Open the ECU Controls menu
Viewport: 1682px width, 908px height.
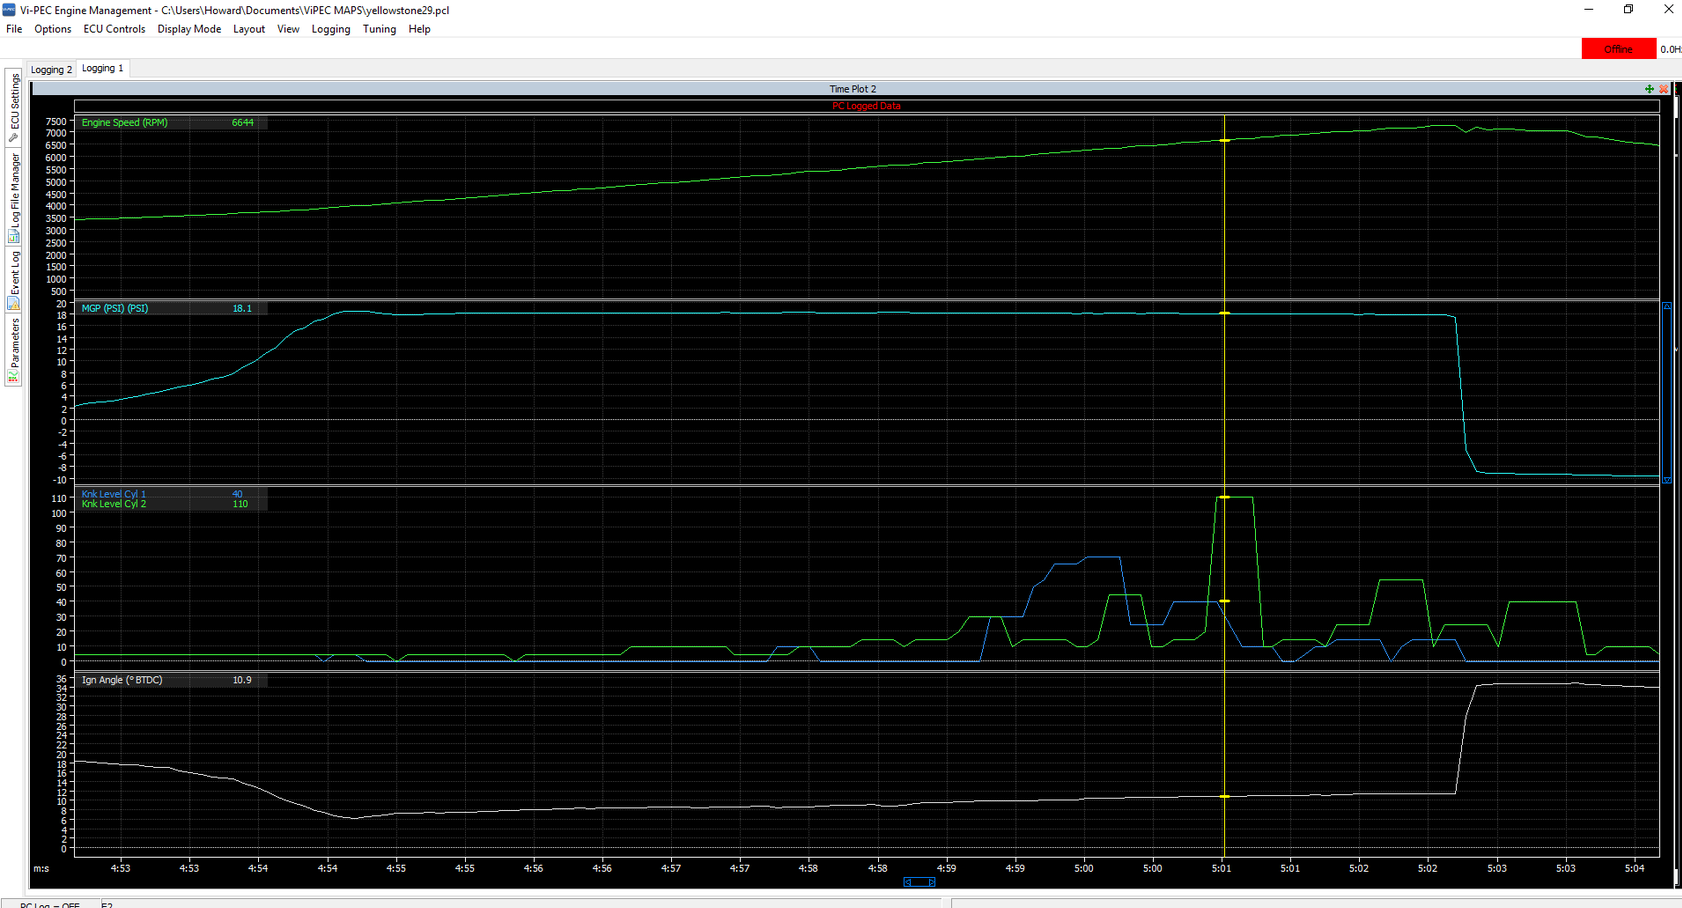[x=114, y=29]
